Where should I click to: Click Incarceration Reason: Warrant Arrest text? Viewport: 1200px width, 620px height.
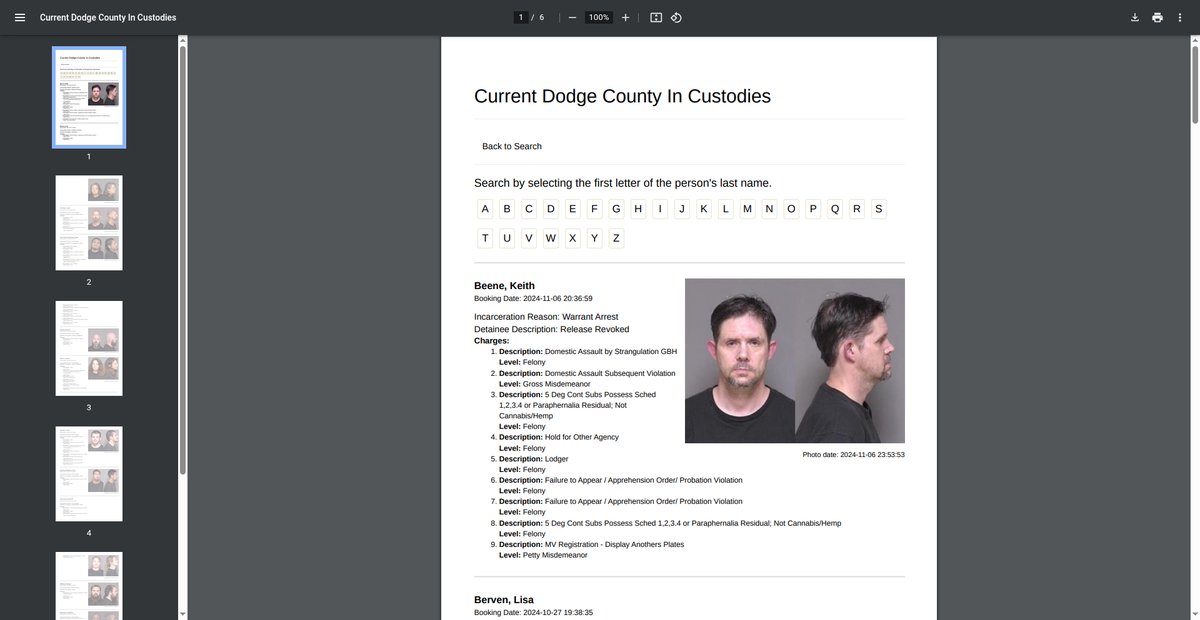[x=546, y=317]
